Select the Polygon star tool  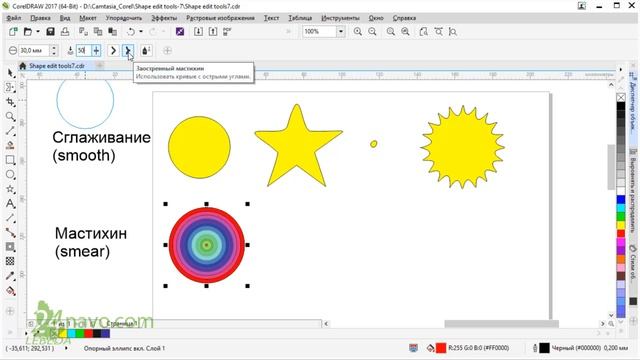pos(11,189)
